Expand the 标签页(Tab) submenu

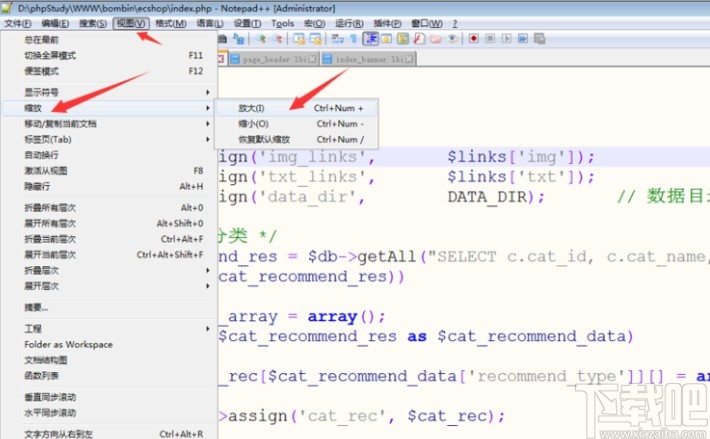coord(110,139)
